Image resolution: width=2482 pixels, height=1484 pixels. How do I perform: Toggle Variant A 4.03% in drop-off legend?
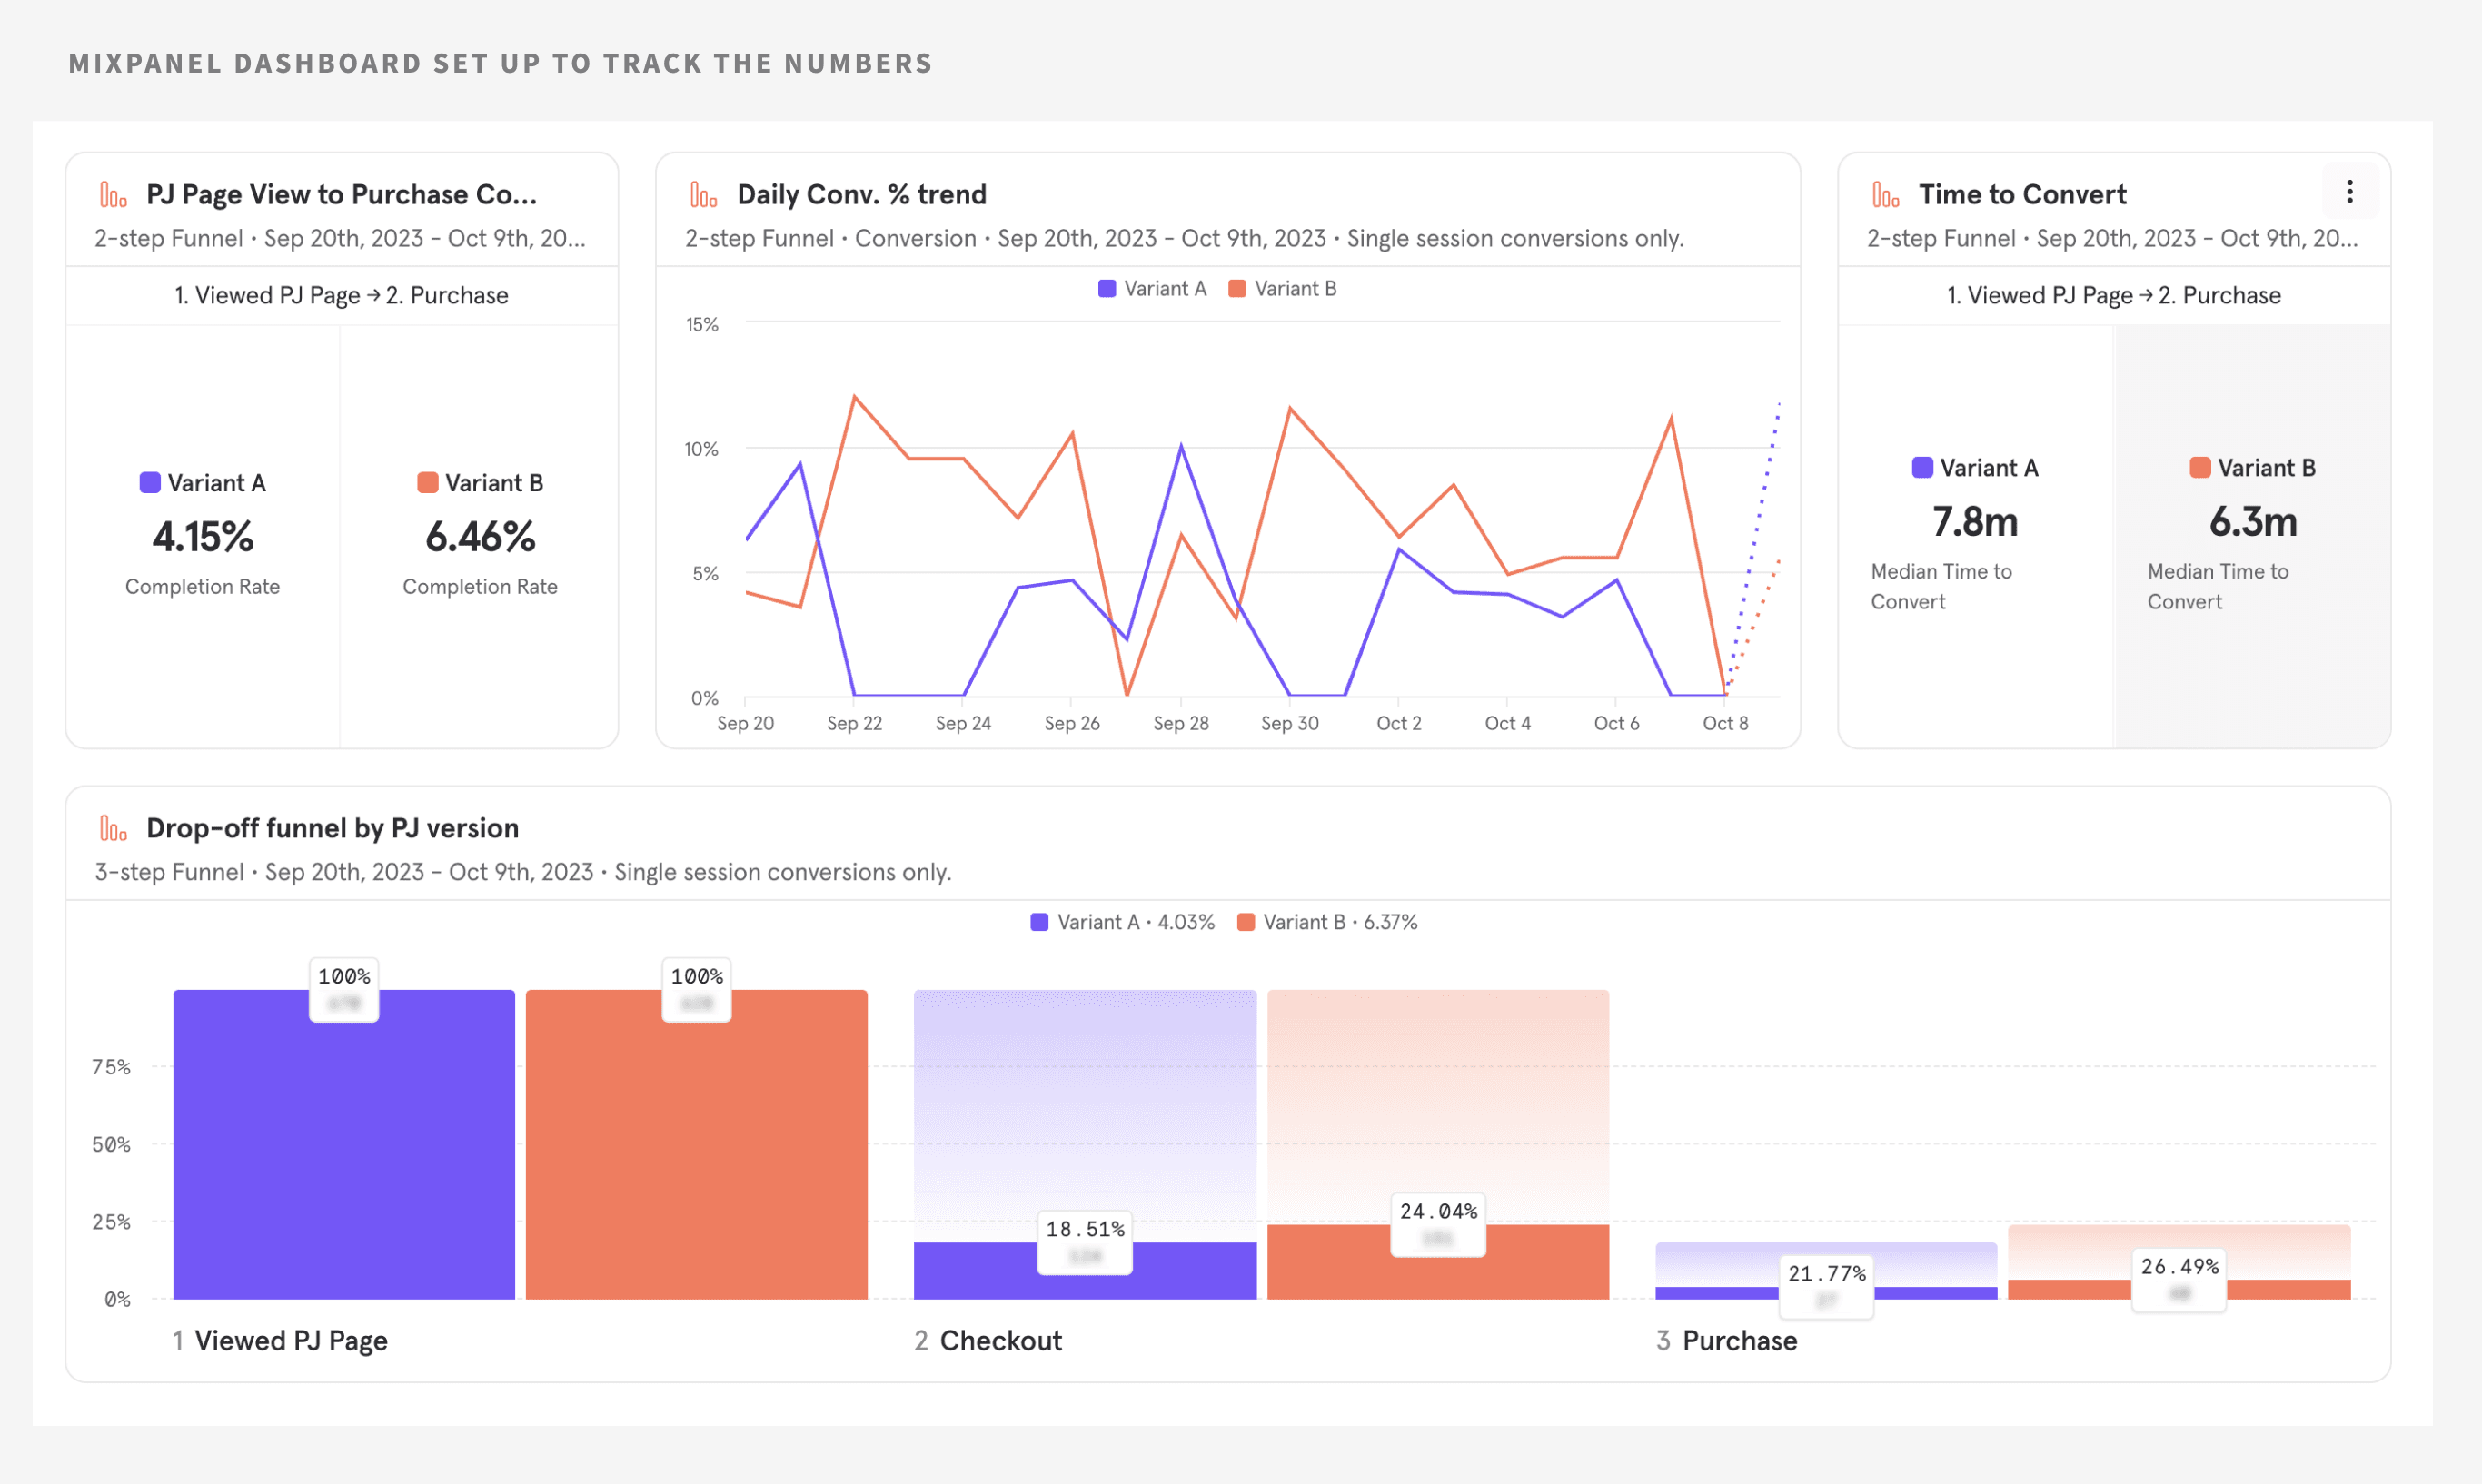coord(1122,922)
